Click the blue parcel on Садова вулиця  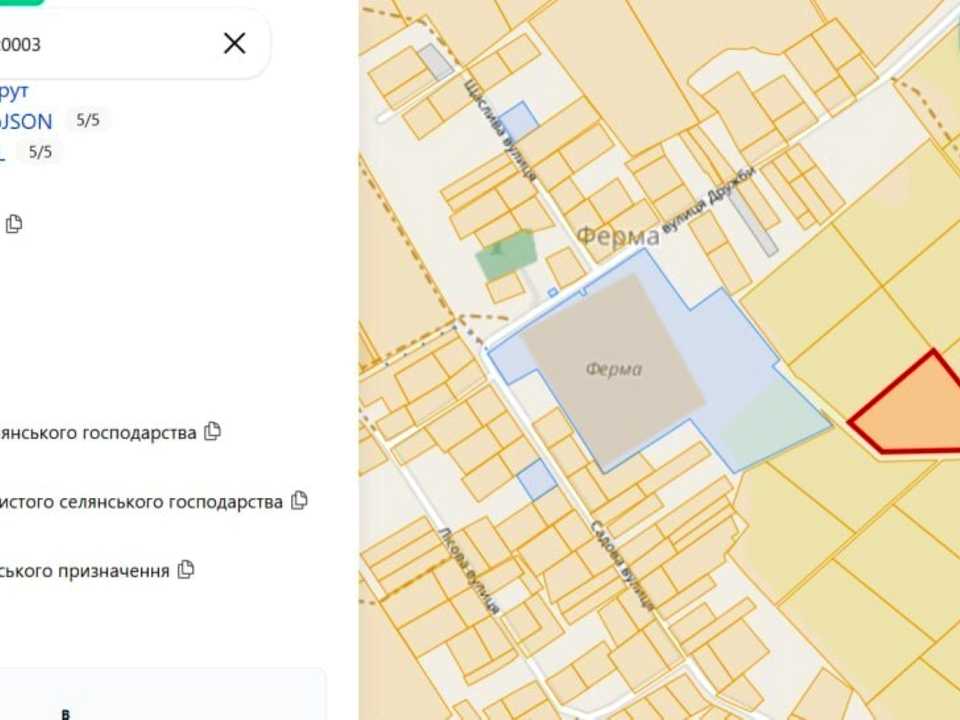pyautogui.click(x=537, y=479)
